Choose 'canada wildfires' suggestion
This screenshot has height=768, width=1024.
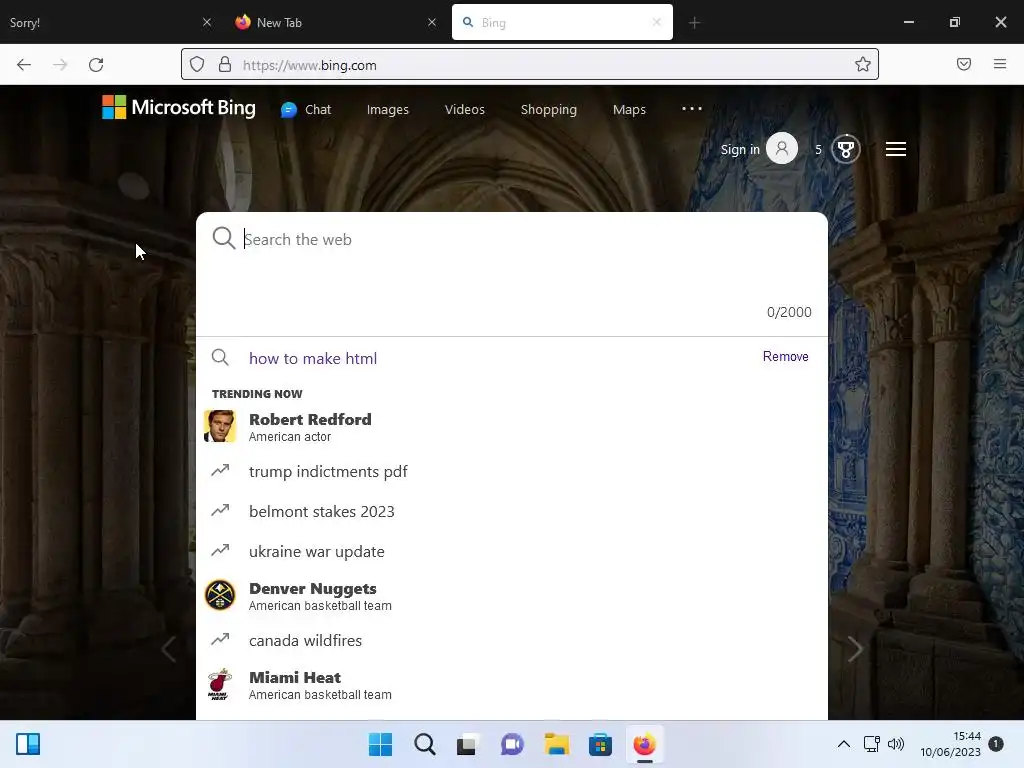point(512,641)
